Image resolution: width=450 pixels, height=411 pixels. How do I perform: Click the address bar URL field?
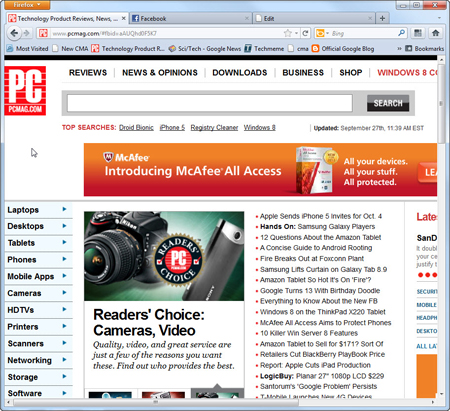tap(167, 33)
